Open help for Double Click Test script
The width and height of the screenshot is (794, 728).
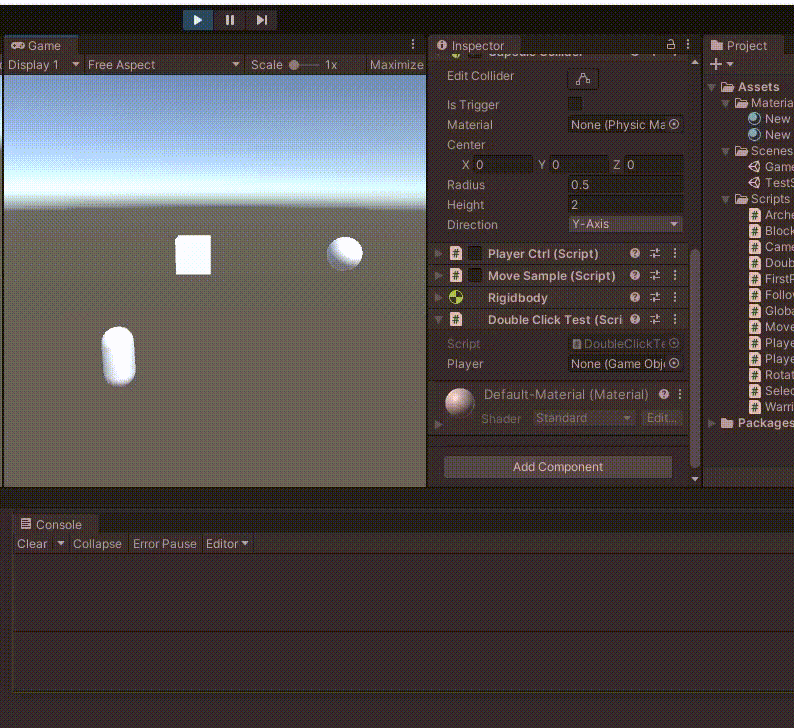pos(635,319)
